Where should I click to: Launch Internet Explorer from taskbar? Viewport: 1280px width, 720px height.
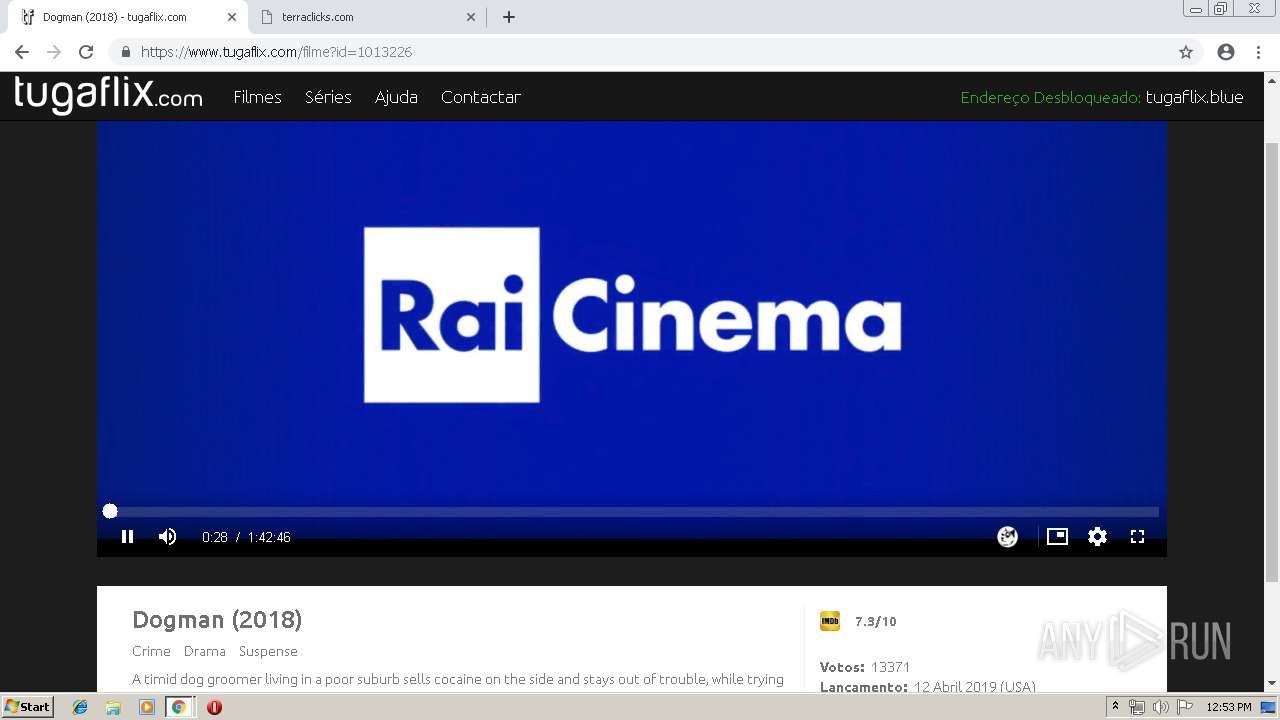tap(80, 707)
